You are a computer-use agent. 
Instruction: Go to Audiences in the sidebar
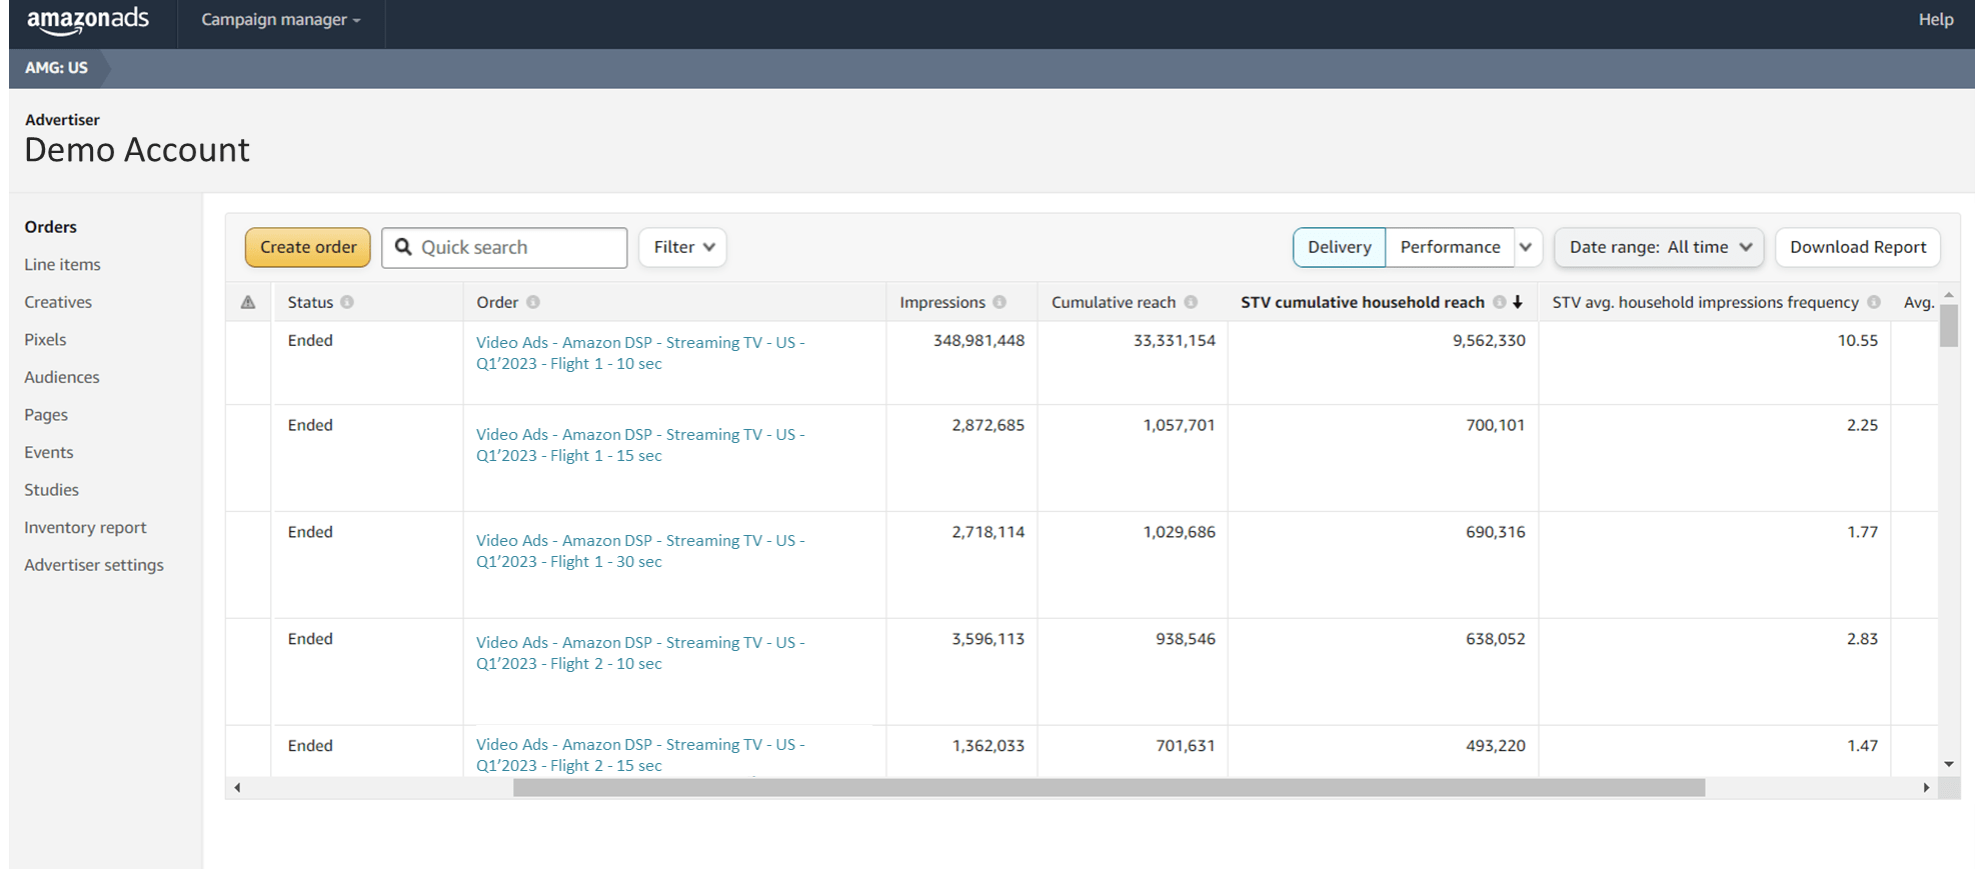click(62, 377)
